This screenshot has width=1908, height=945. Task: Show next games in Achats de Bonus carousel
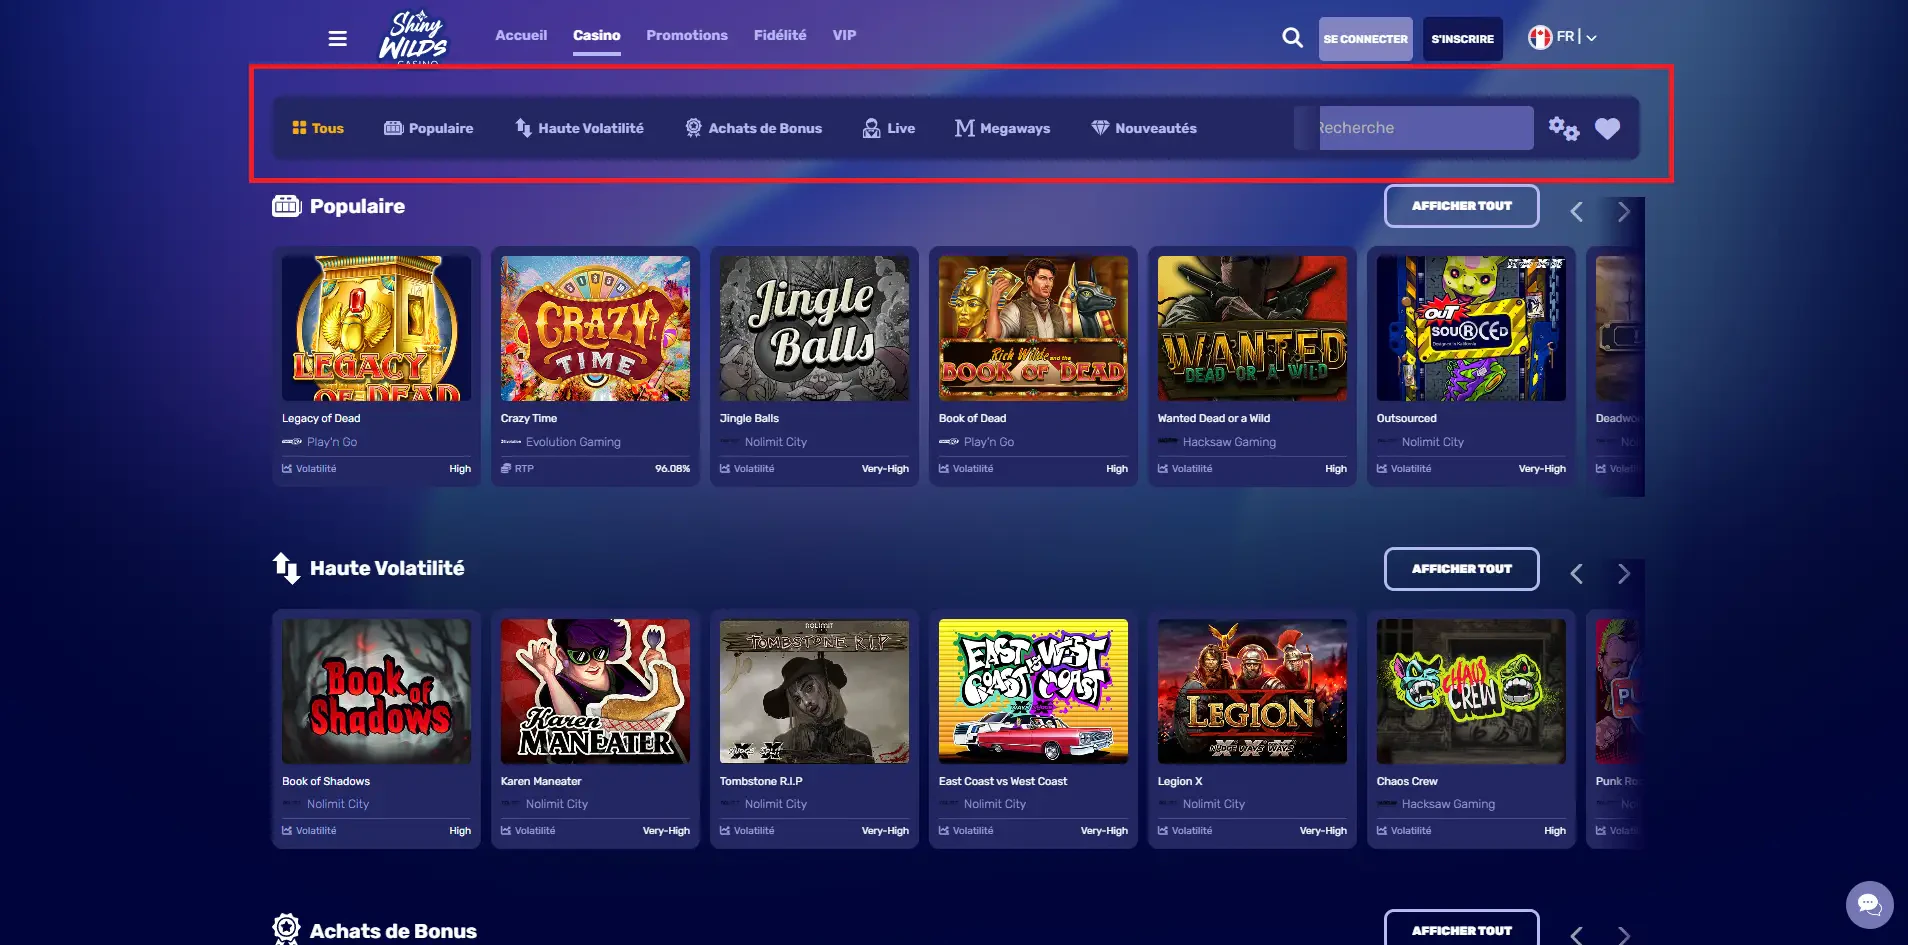[x=1623, y=935]
